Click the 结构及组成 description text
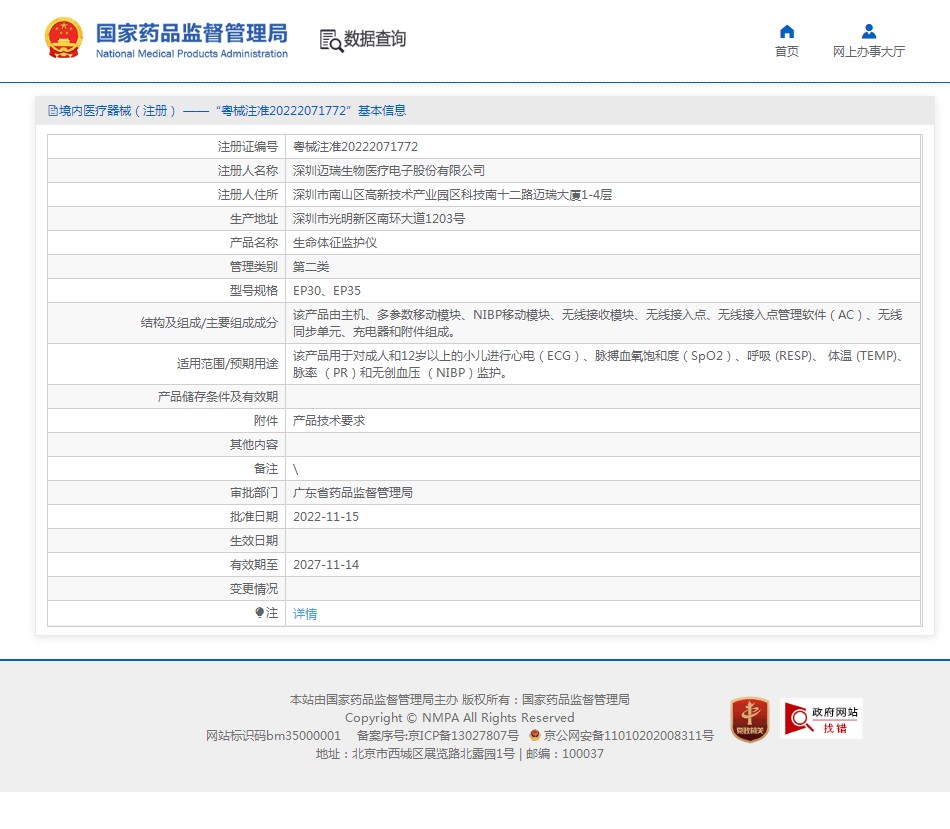Screen dimensions: 950x829 click(597, 323)
